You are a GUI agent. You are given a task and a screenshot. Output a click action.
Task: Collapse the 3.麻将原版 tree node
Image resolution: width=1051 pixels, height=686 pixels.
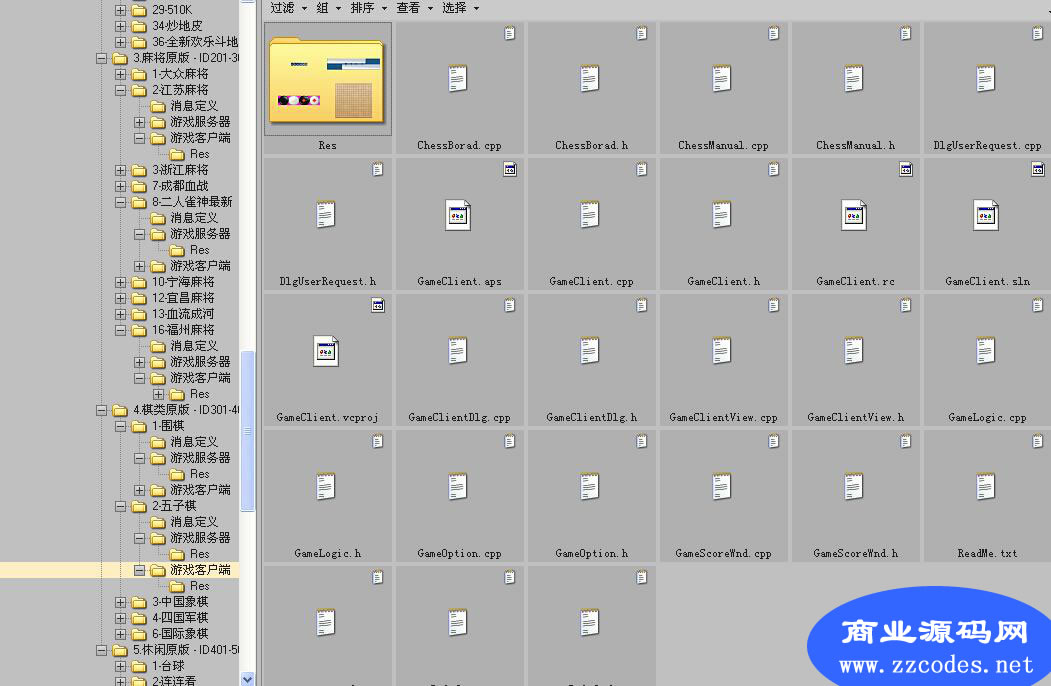click(101, 58)
